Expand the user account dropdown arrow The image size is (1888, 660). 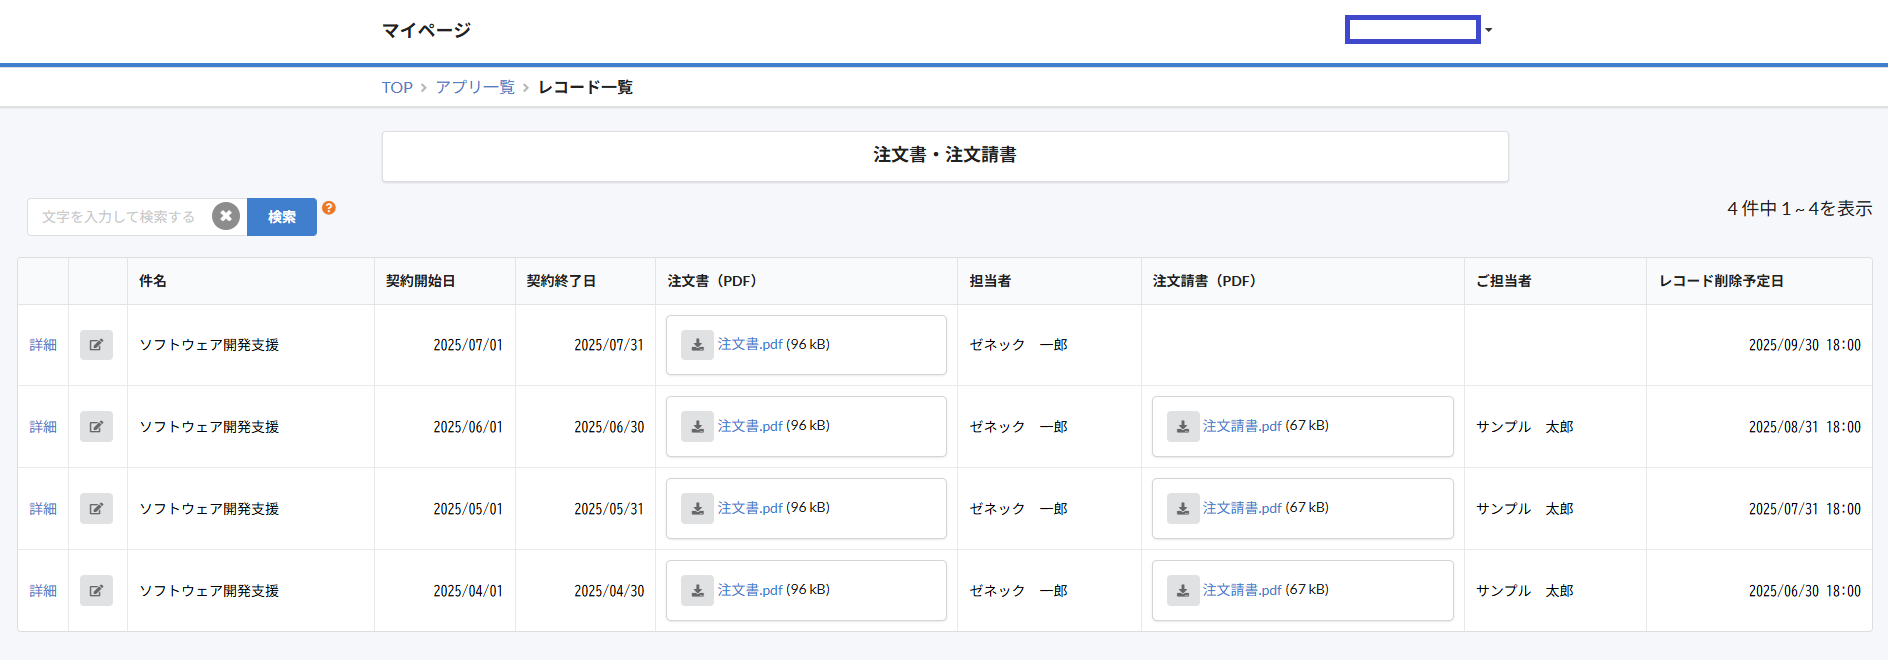(x=1489, y=30)
